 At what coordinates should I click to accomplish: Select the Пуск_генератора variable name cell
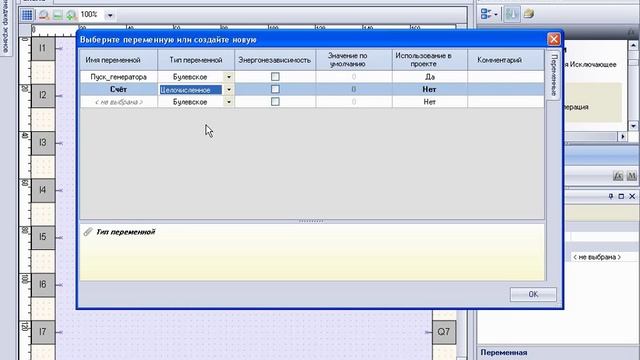(x=118, y=77)
